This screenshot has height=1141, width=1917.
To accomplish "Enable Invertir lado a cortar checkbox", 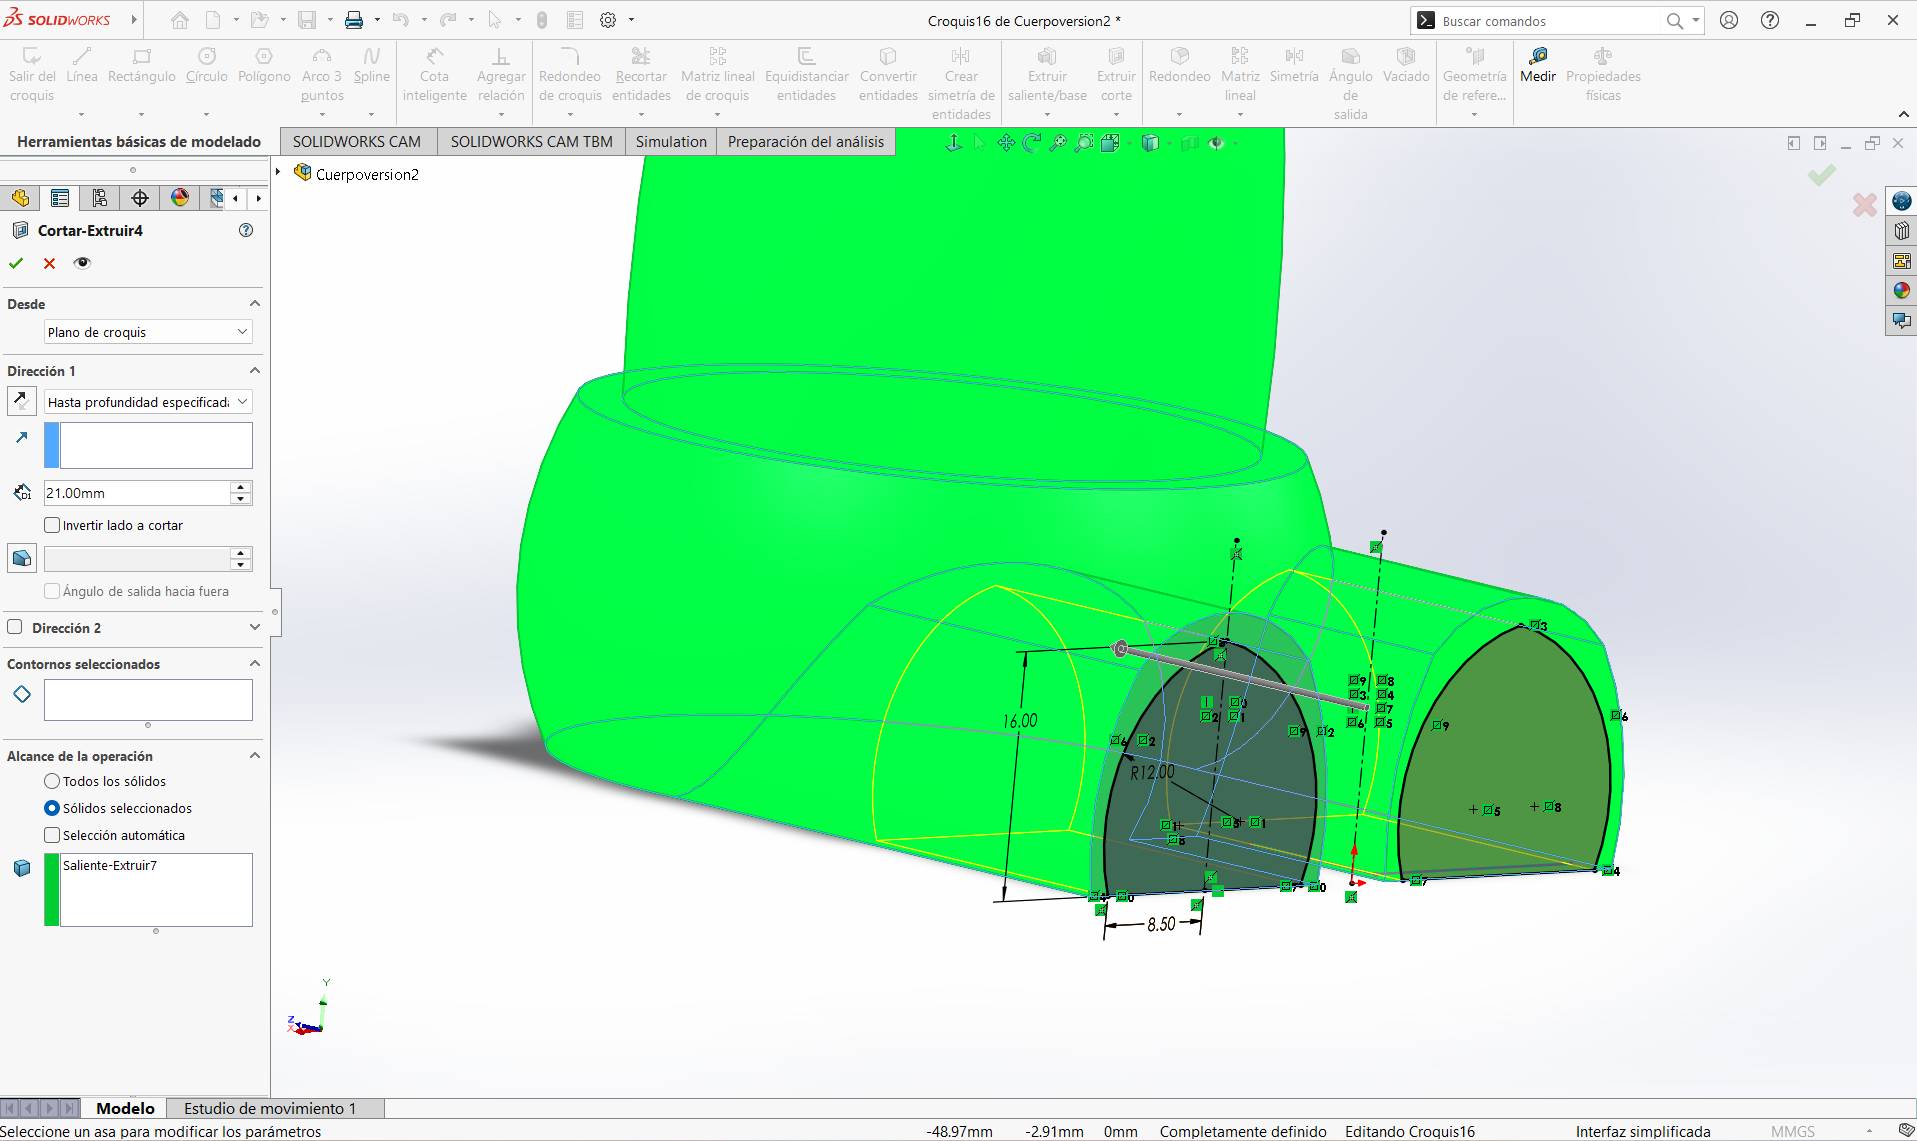I will point(53,525).
